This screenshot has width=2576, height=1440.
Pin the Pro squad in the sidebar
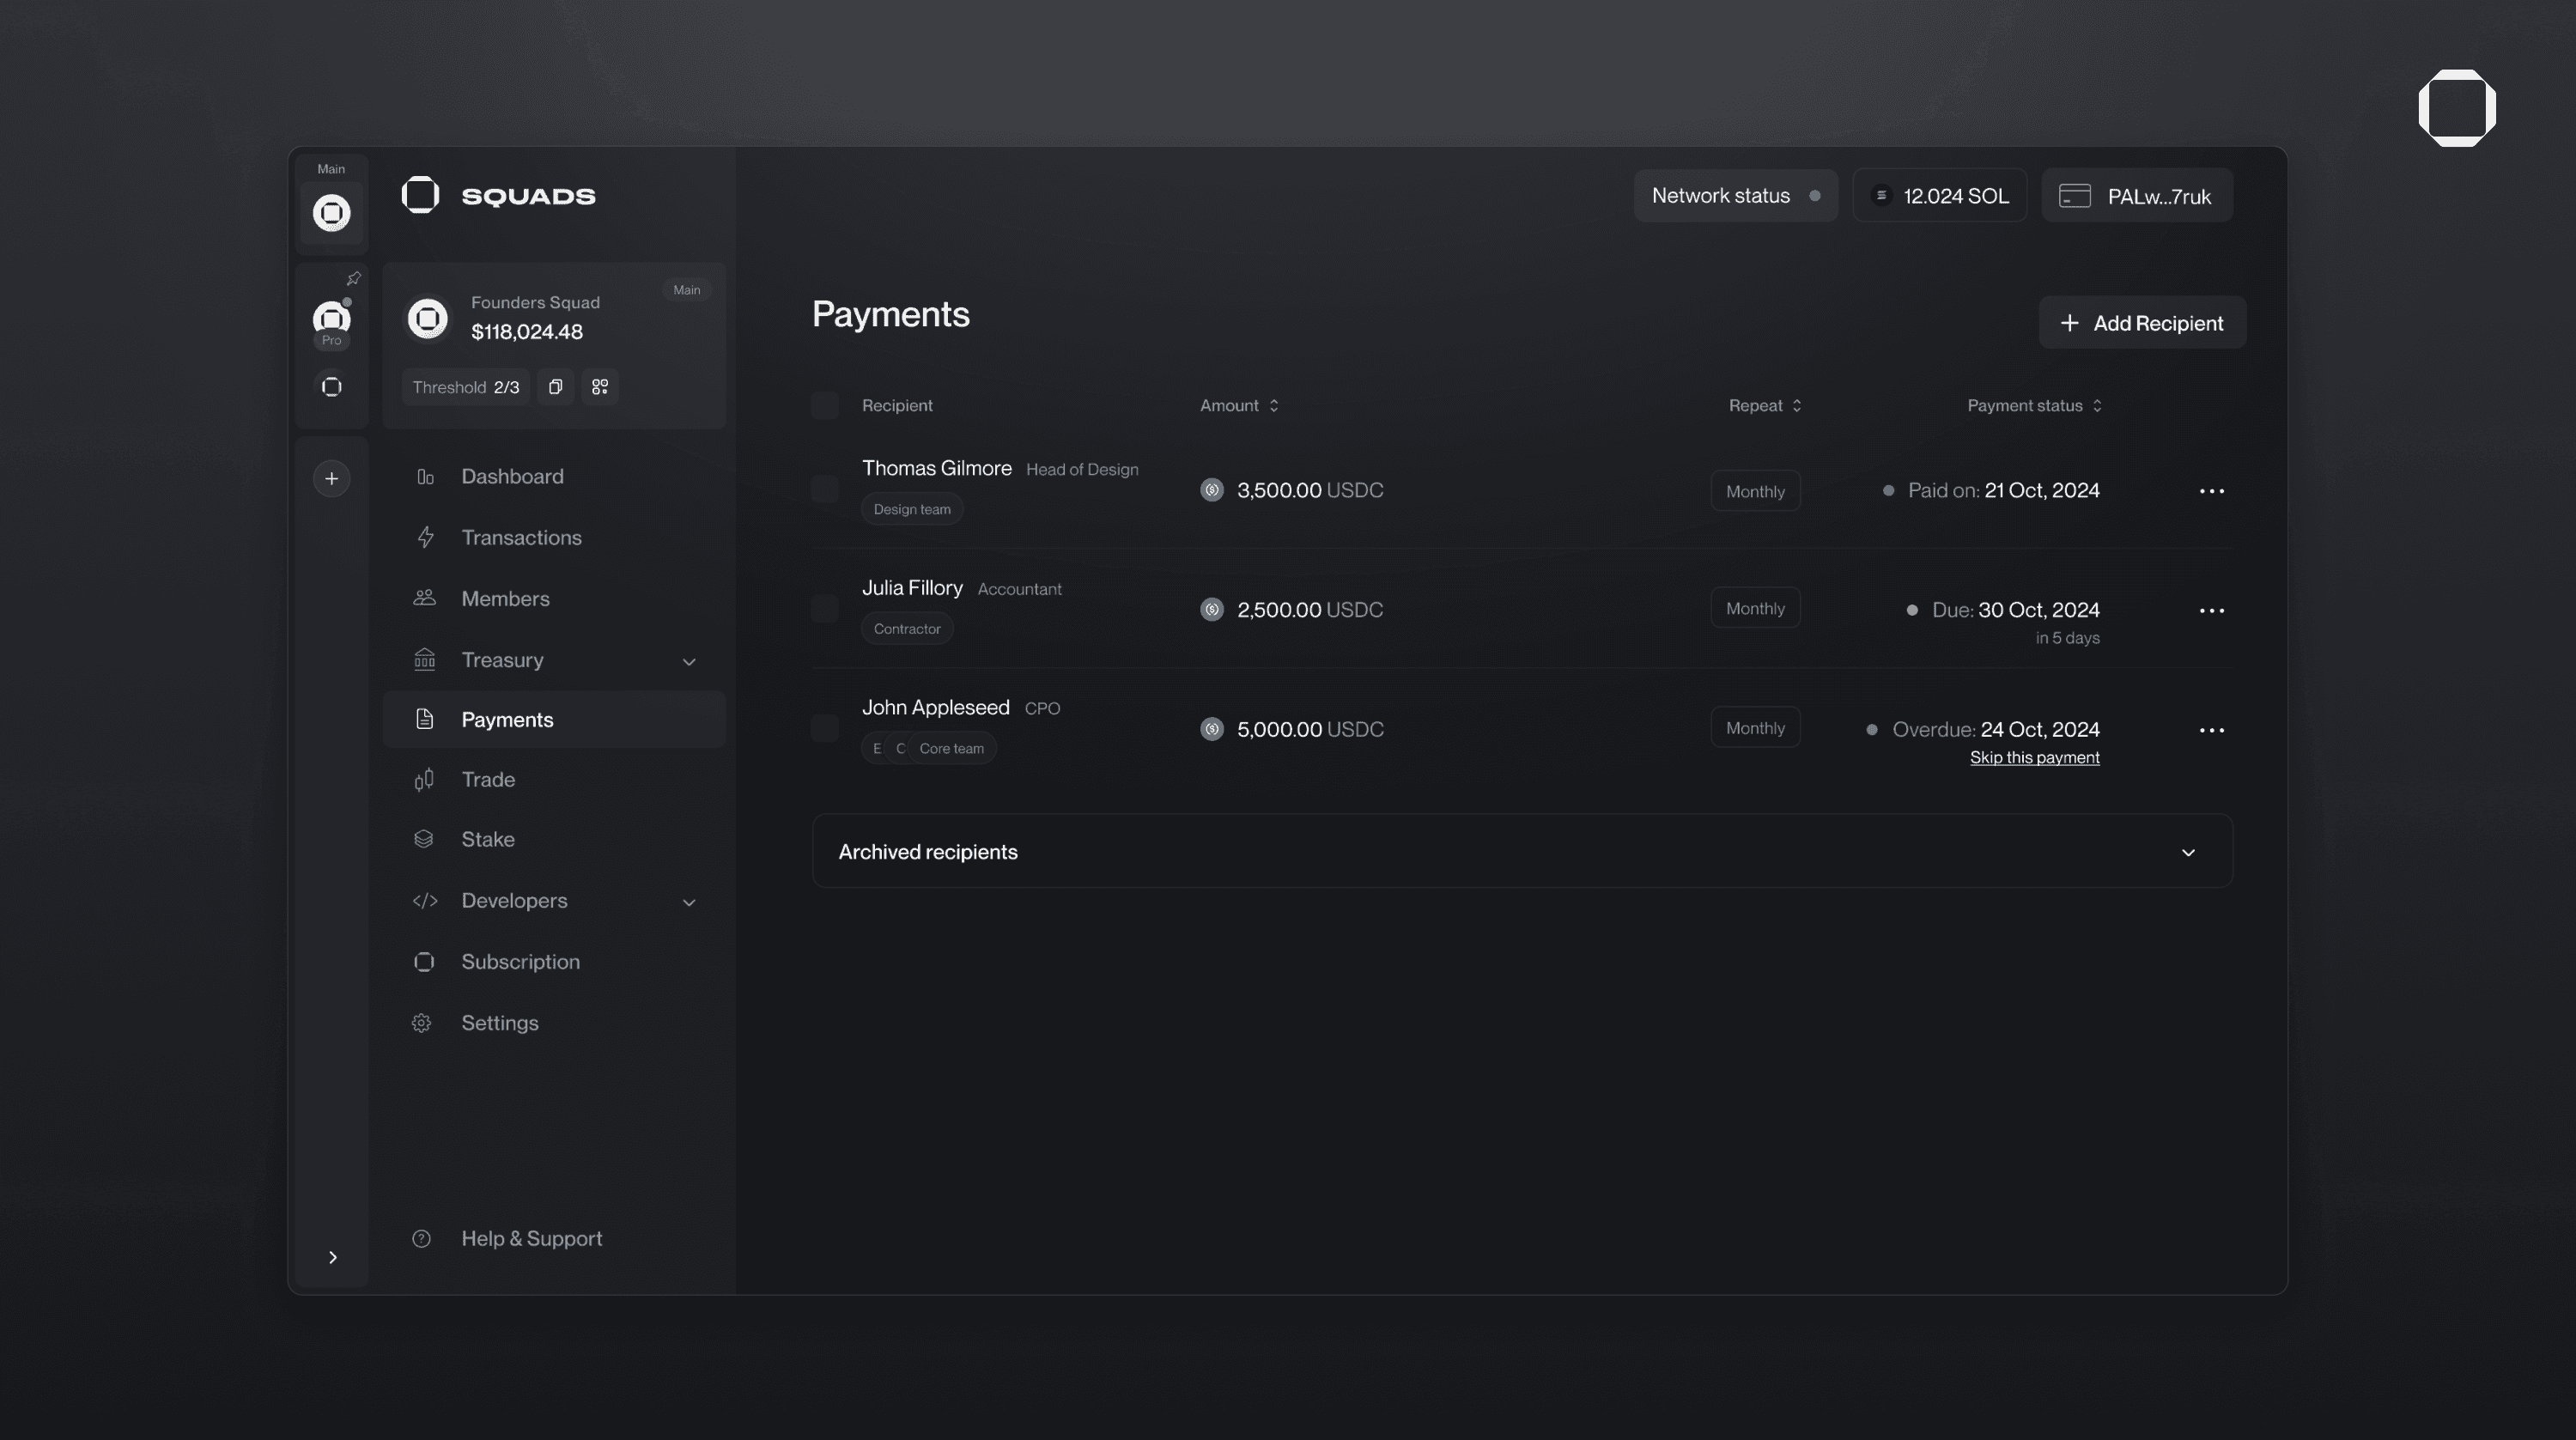pos(353,277)
